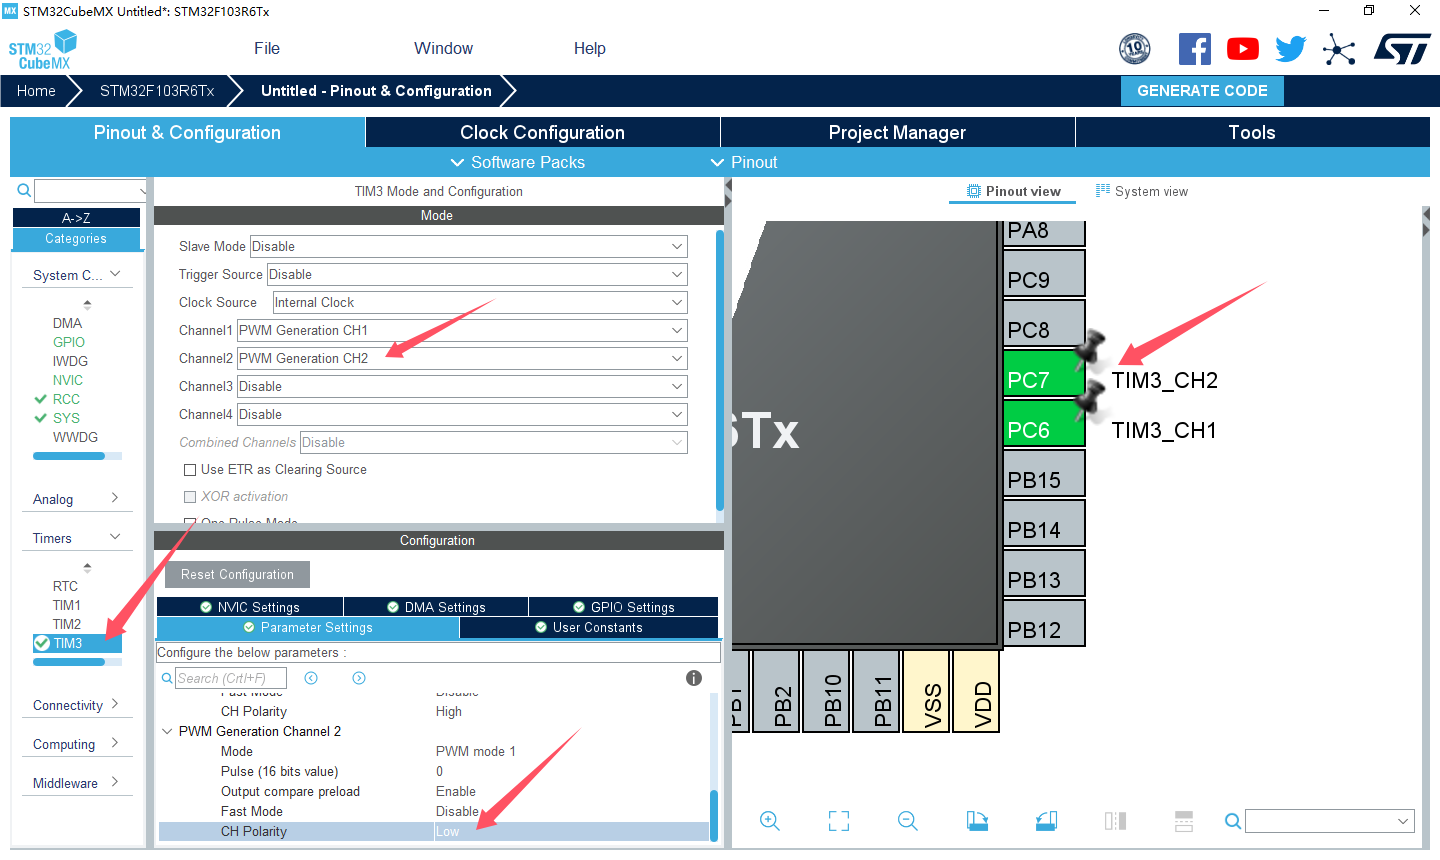This screenshot has width=1440, height=860.
Task: Open the File menu
Action: (267, 48)
